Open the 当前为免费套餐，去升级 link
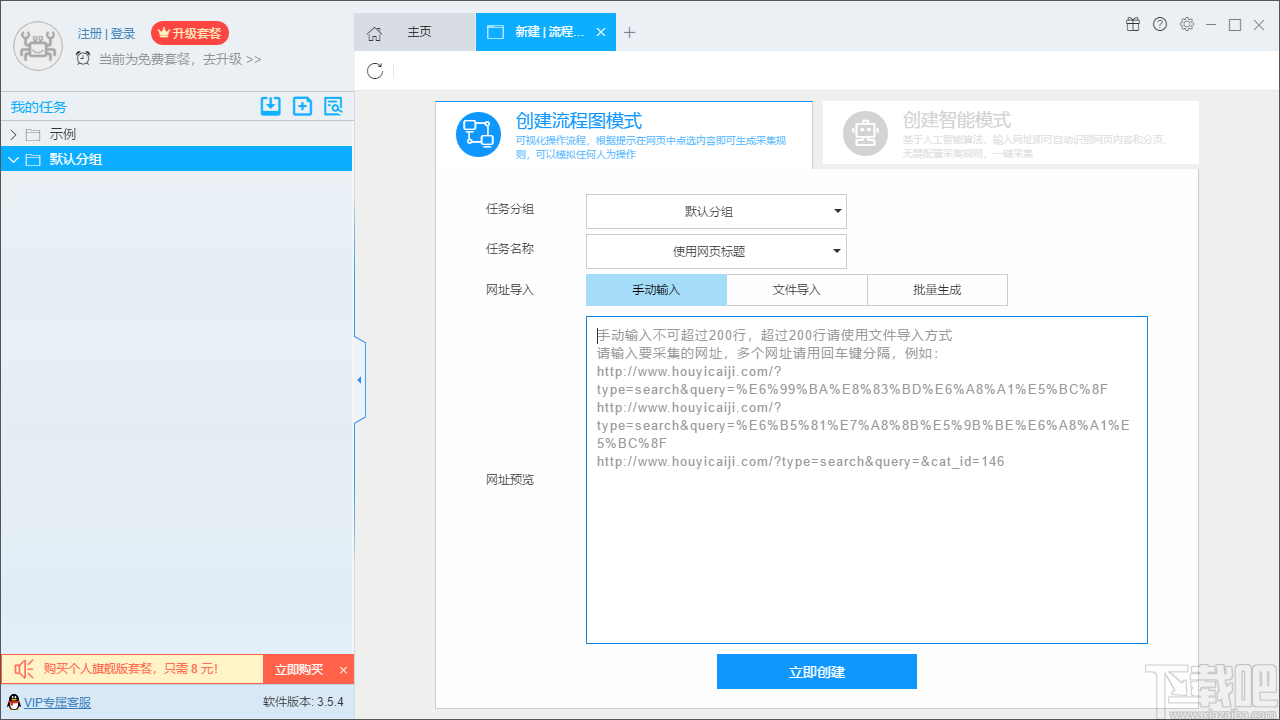Screen dimensions: 1280x720 tap(180, 59)
